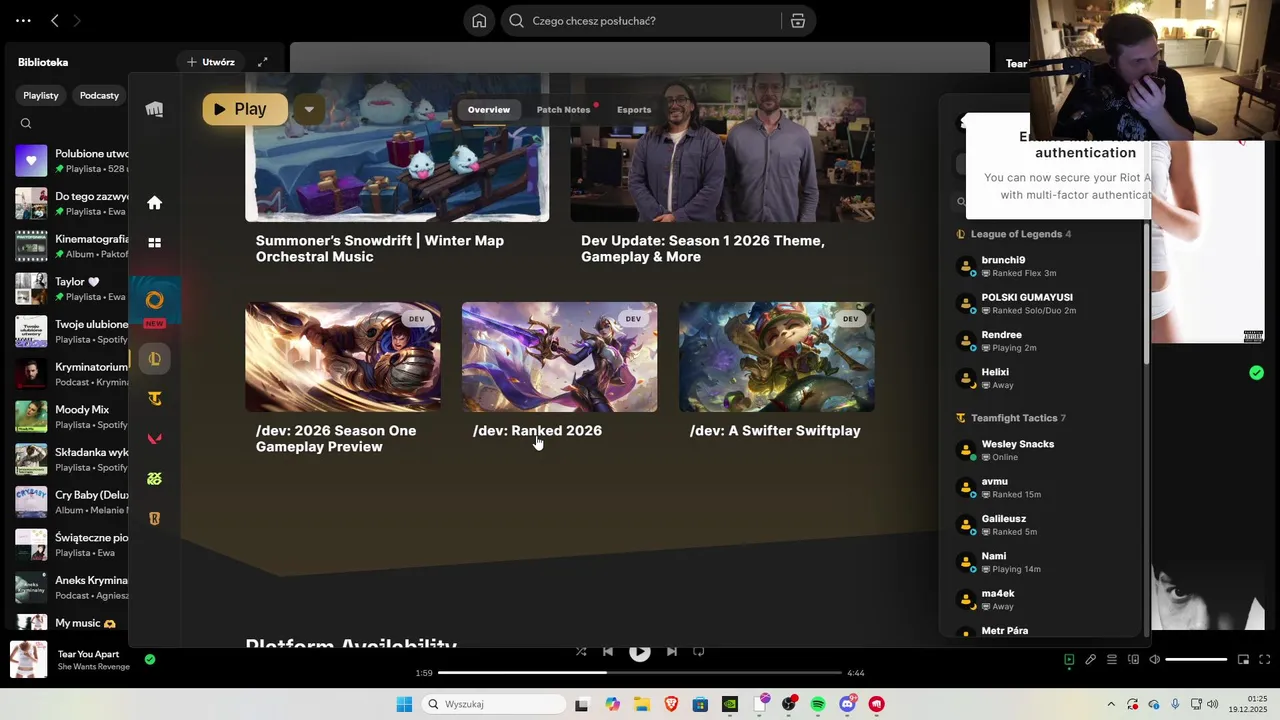1280x720 pixels.
Task: Switch to Overview tab
Action: [x=489, y=110]
